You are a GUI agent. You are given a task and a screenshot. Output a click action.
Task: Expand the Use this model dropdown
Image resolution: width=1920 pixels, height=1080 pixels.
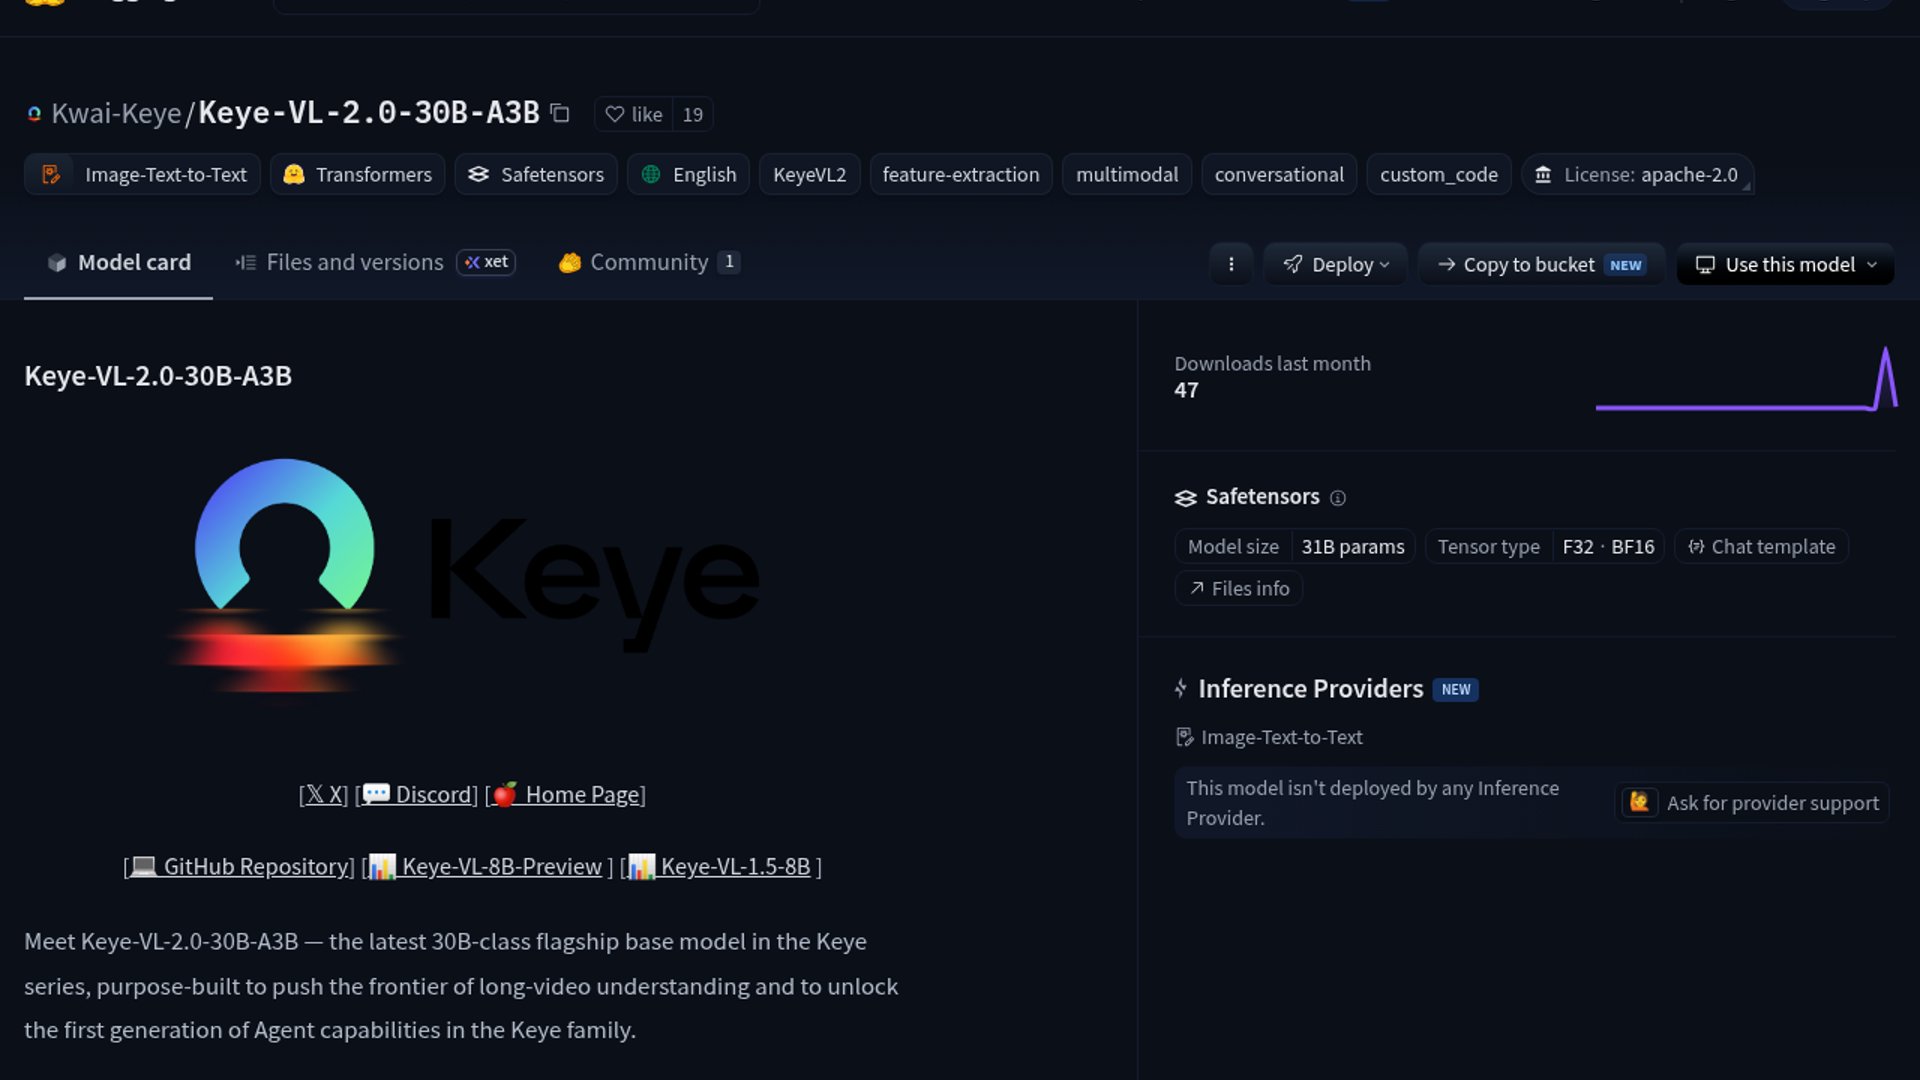(x=1785, y=264)
